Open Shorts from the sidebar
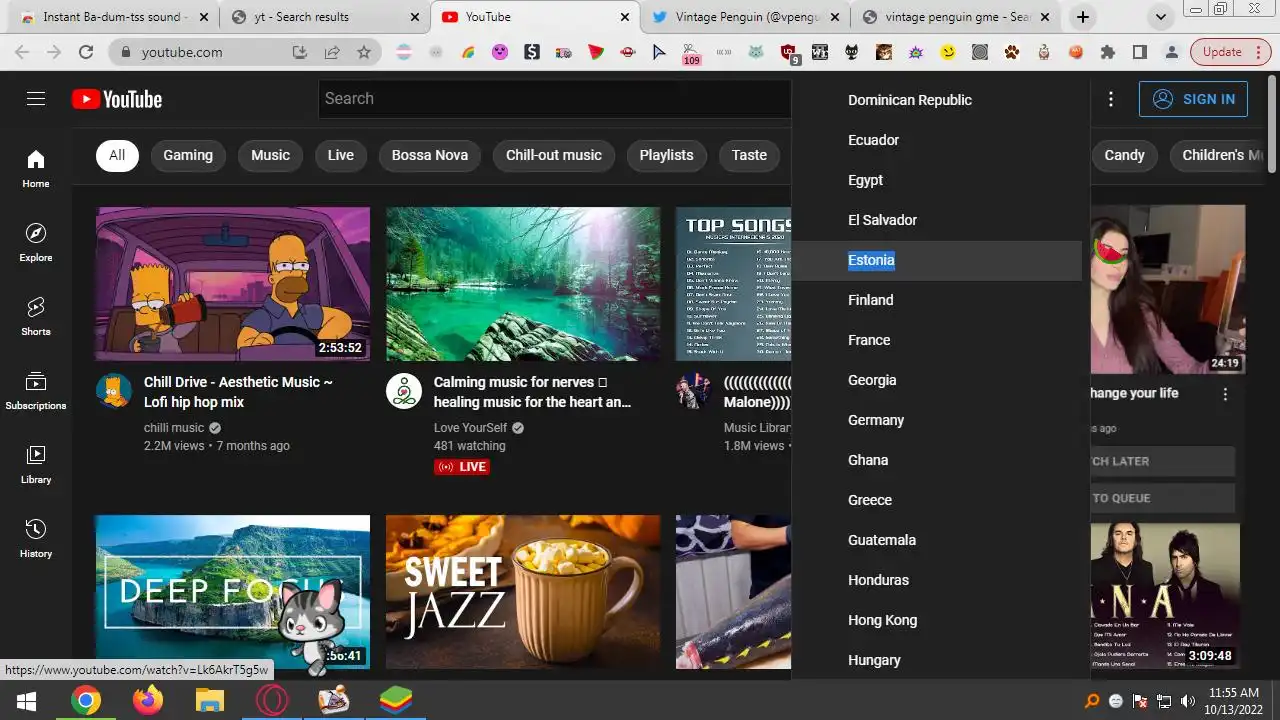Screen dimensions: 1280x720 (36, 317)
